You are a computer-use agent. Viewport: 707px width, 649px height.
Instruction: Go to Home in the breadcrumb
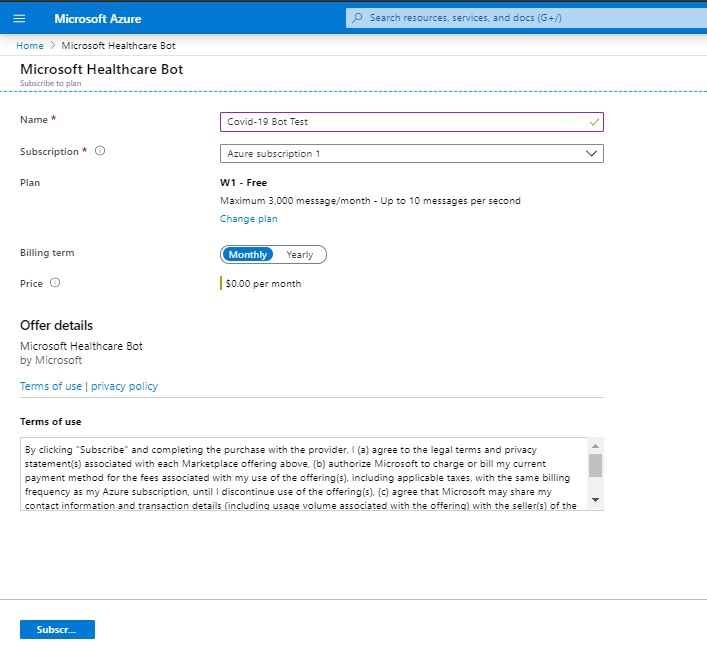pos(30,46)
